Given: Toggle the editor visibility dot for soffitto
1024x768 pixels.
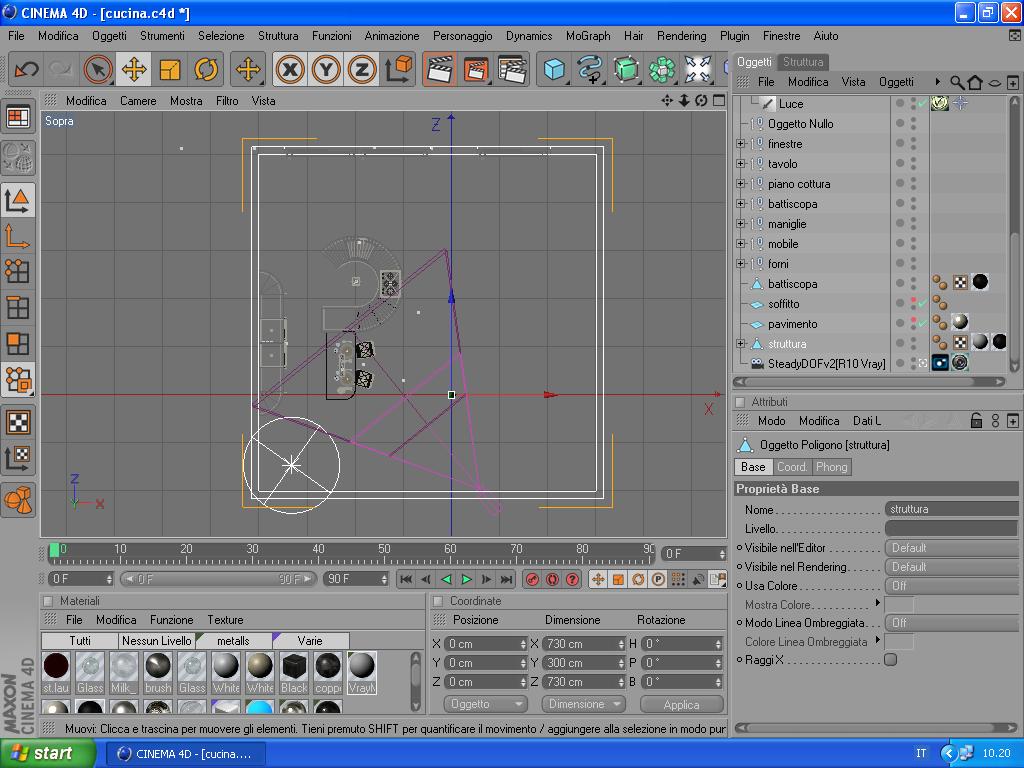Looking at the screenshot, I should click(913, 299).
